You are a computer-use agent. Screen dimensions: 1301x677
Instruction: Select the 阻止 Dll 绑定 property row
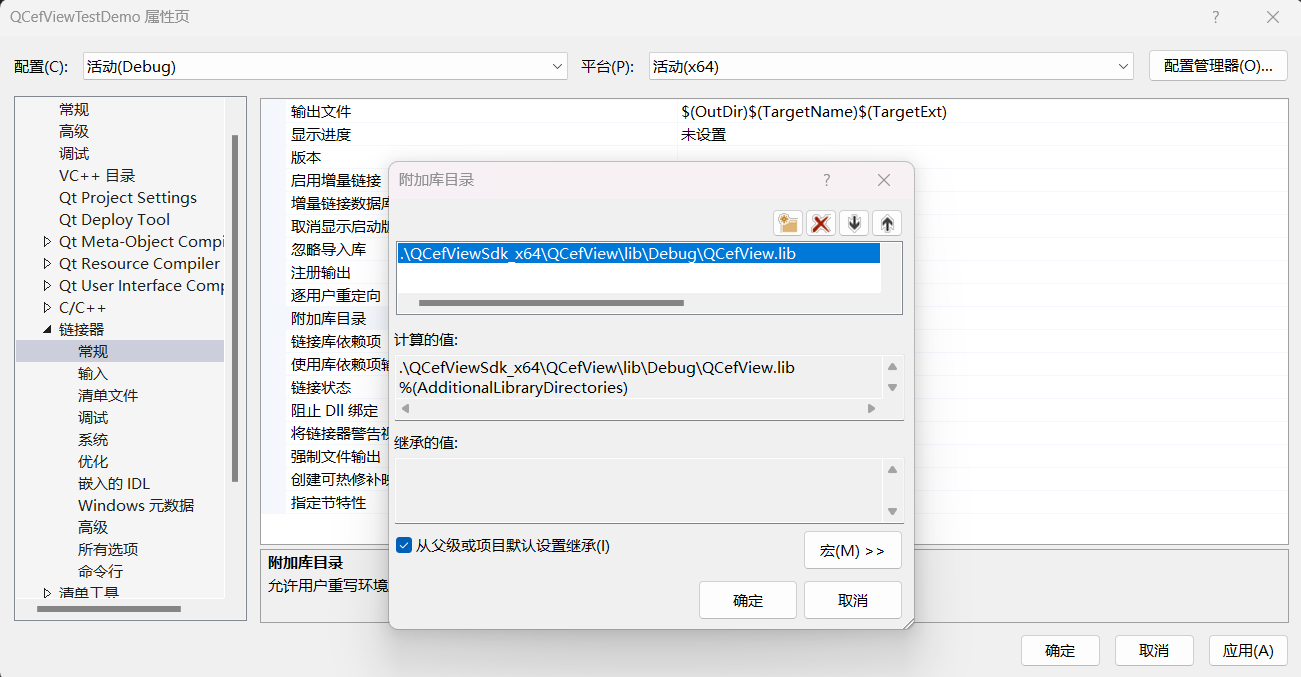pyautogui.click(x=328, y=411)
